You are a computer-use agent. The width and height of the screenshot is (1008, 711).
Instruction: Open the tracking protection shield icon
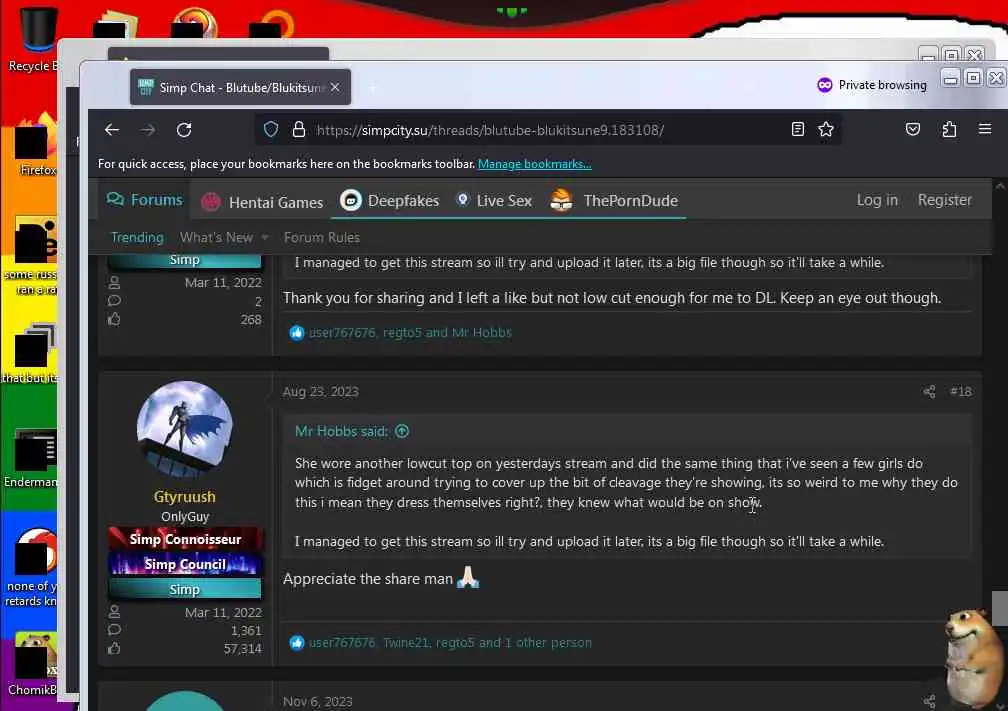tap(271, 130)
